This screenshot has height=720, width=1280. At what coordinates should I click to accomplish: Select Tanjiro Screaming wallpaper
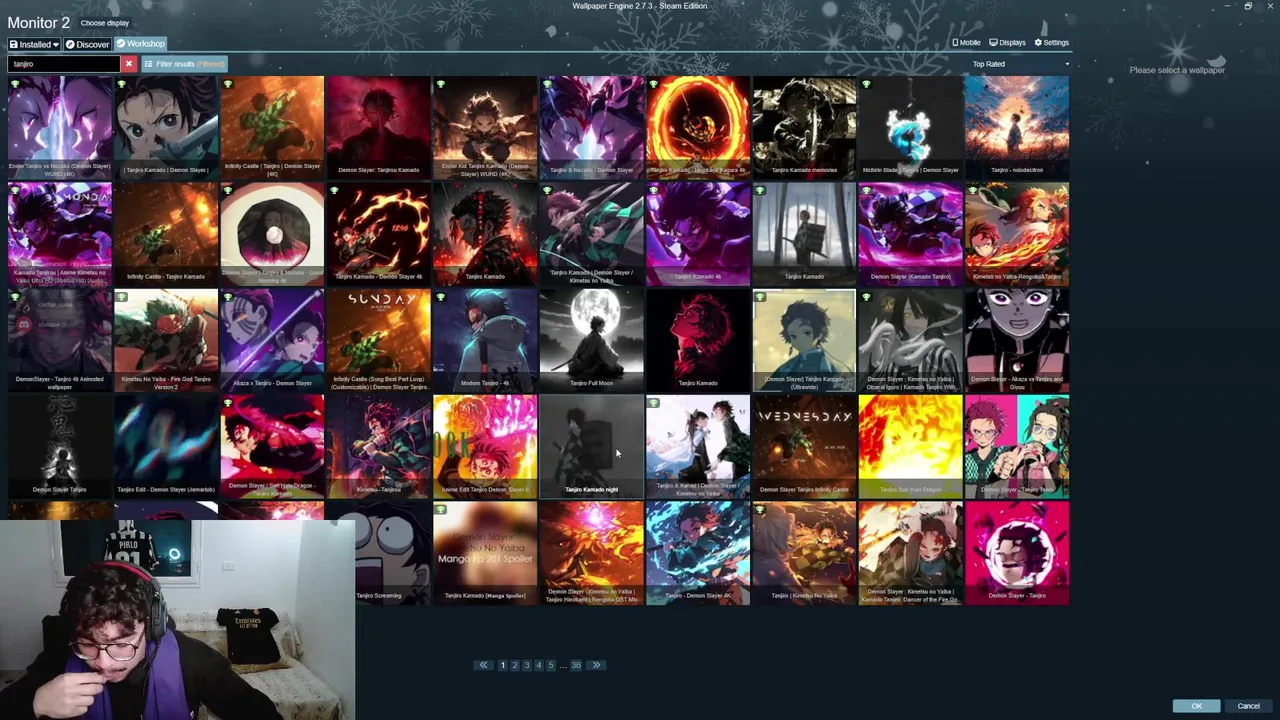(x=392, y=554)
